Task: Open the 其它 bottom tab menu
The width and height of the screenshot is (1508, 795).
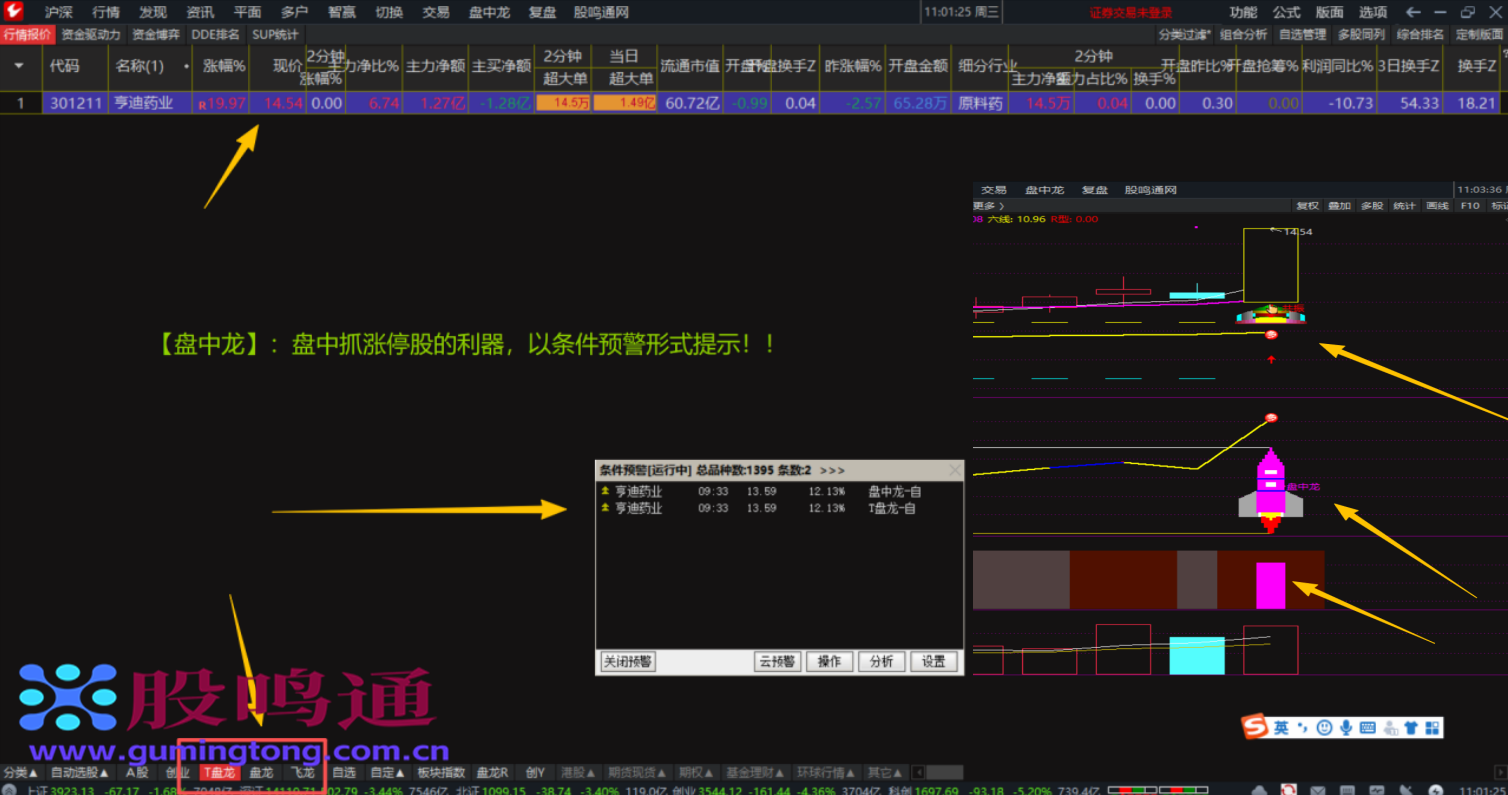Action: (x=887, y=772)
